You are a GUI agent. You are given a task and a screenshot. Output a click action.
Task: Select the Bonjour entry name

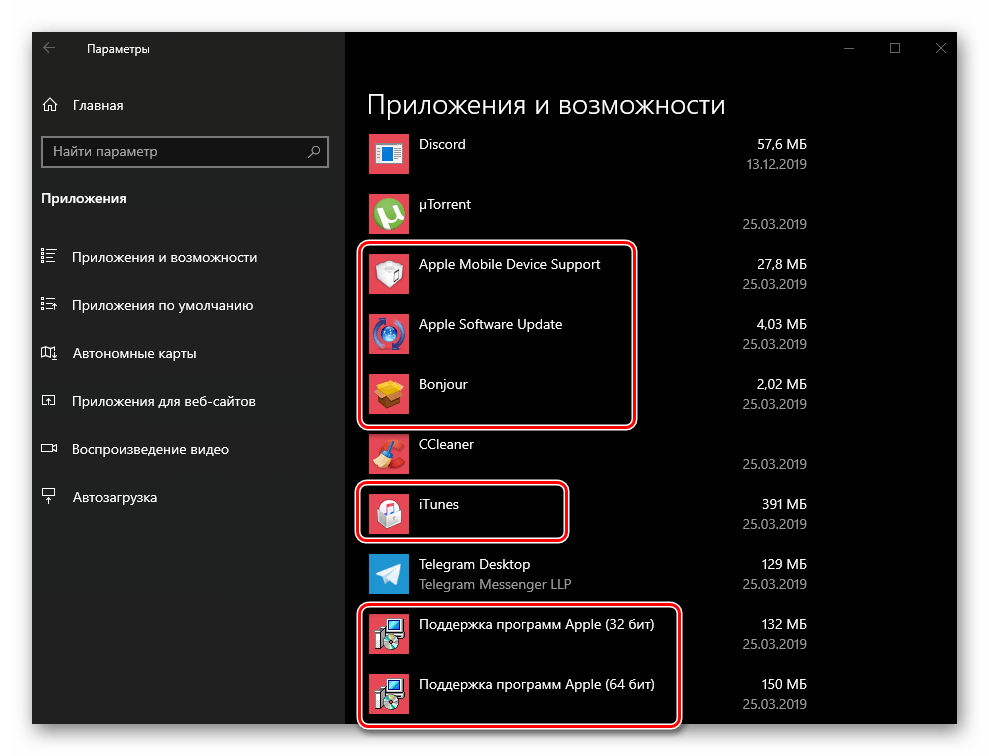pyautogui.click(x=443, y=385)
